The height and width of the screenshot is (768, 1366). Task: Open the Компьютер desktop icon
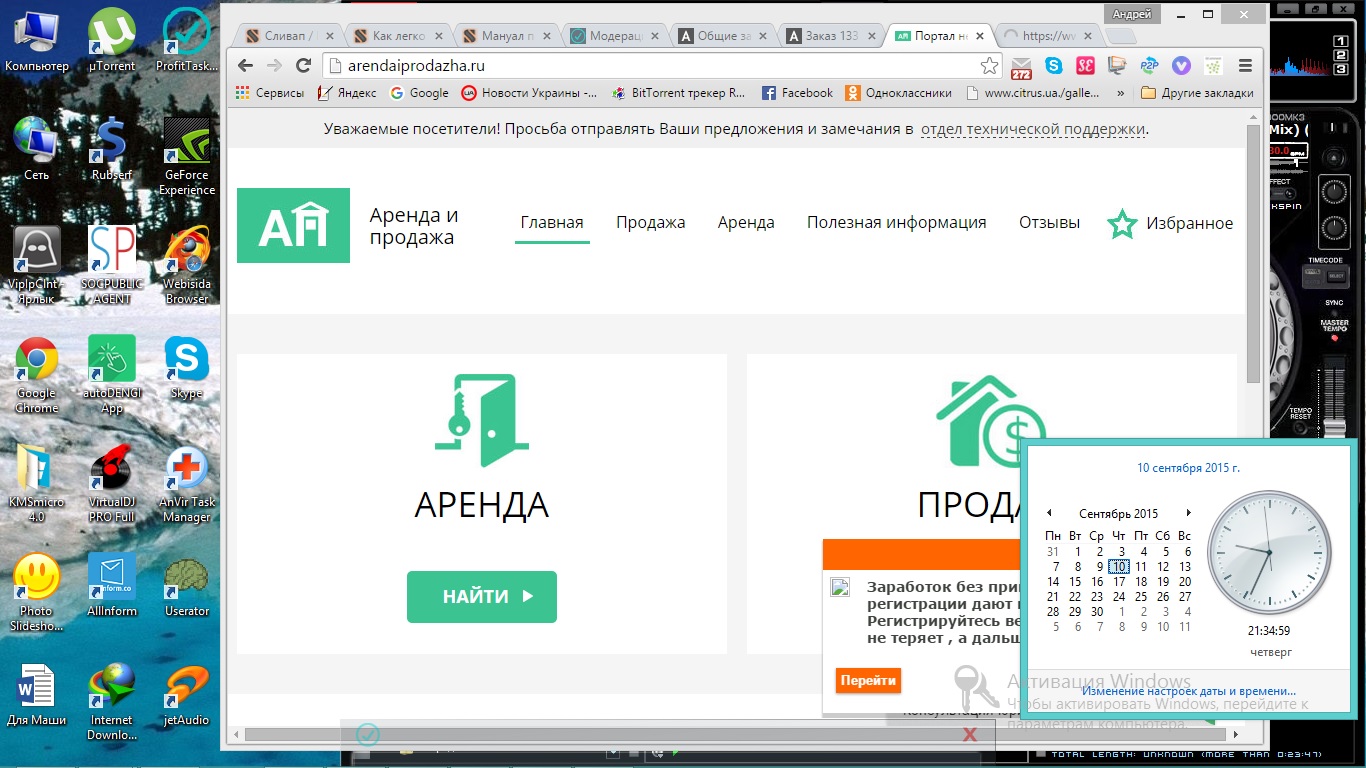pyautogui.click(x=37, y=40)
